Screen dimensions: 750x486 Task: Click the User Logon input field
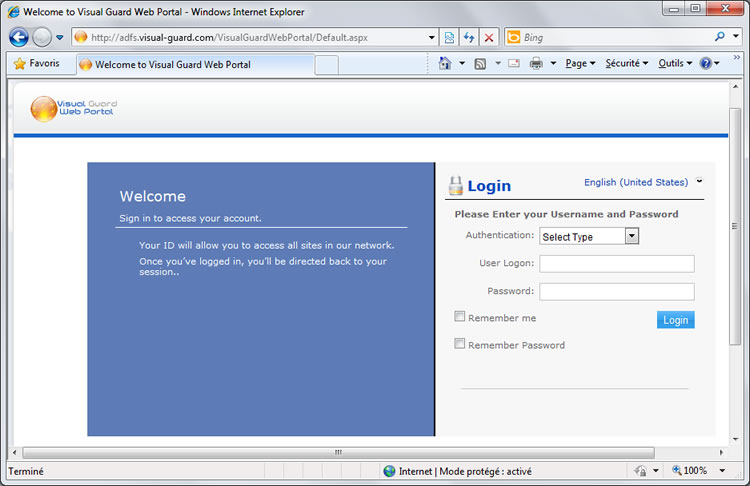tap(616, 264)
